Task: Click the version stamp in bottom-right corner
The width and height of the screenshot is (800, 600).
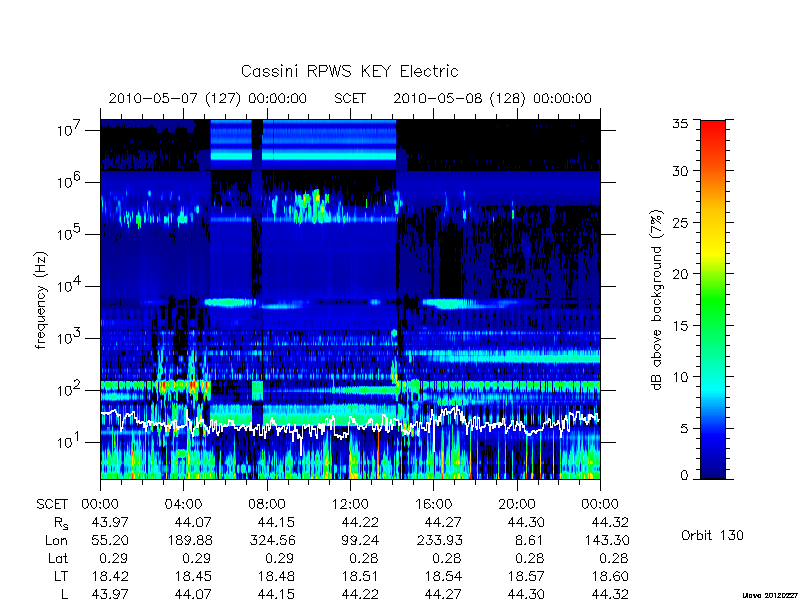Action: tap(770, 595)
